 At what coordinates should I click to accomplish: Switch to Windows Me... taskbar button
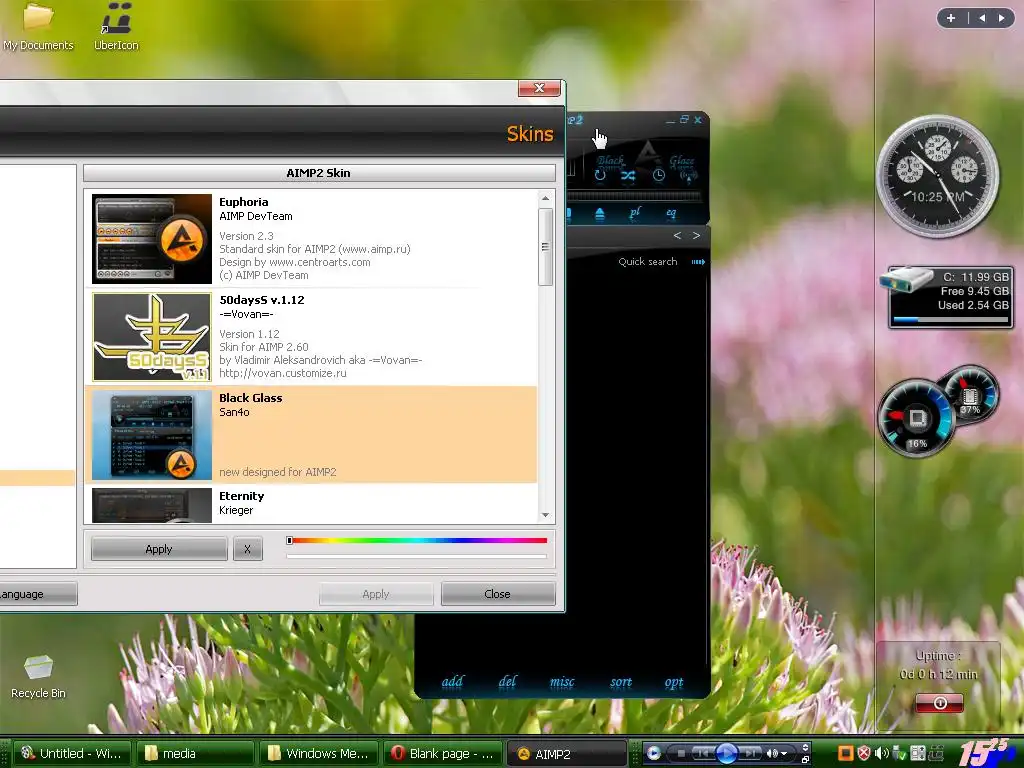coord(319,753)
